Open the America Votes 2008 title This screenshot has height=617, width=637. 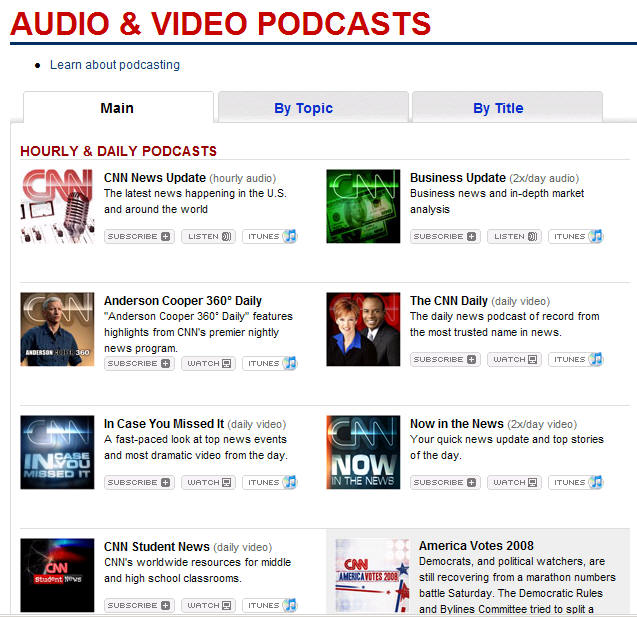pos(476,546)
